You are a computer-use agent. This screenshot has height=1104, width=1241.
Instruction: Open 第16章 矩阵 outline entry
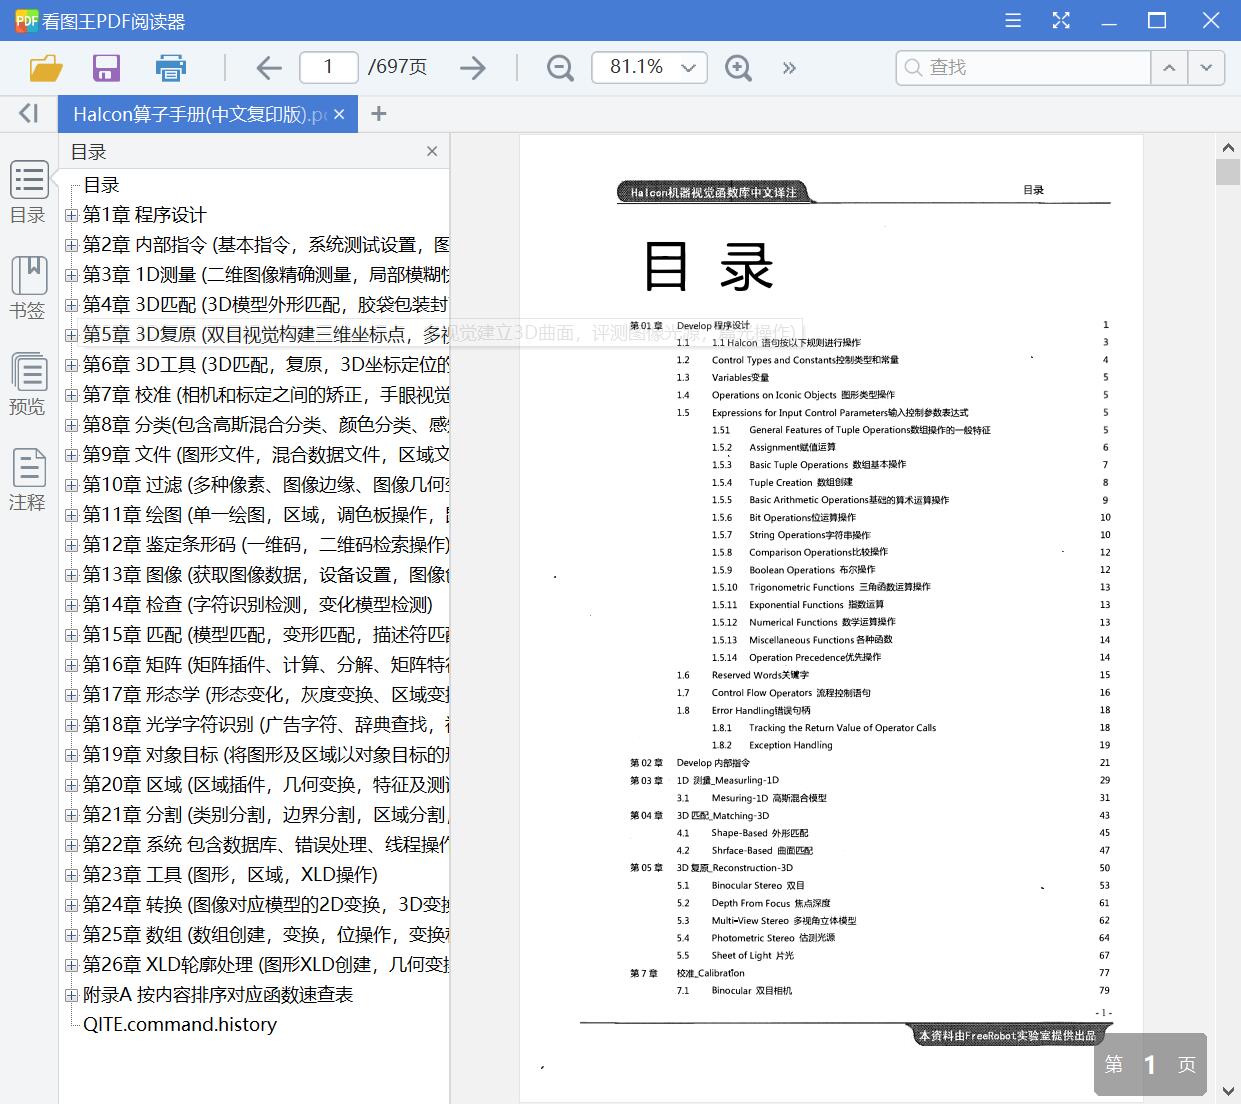(x=266, y=665)
